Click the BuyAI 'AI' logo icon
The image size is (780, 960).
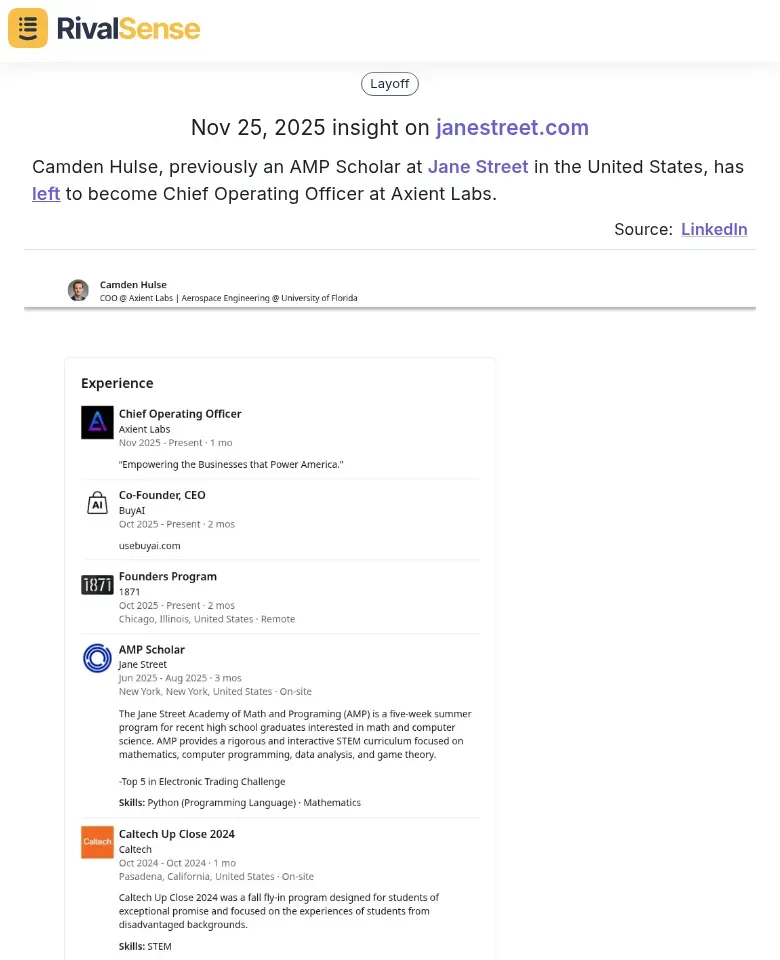97,503
